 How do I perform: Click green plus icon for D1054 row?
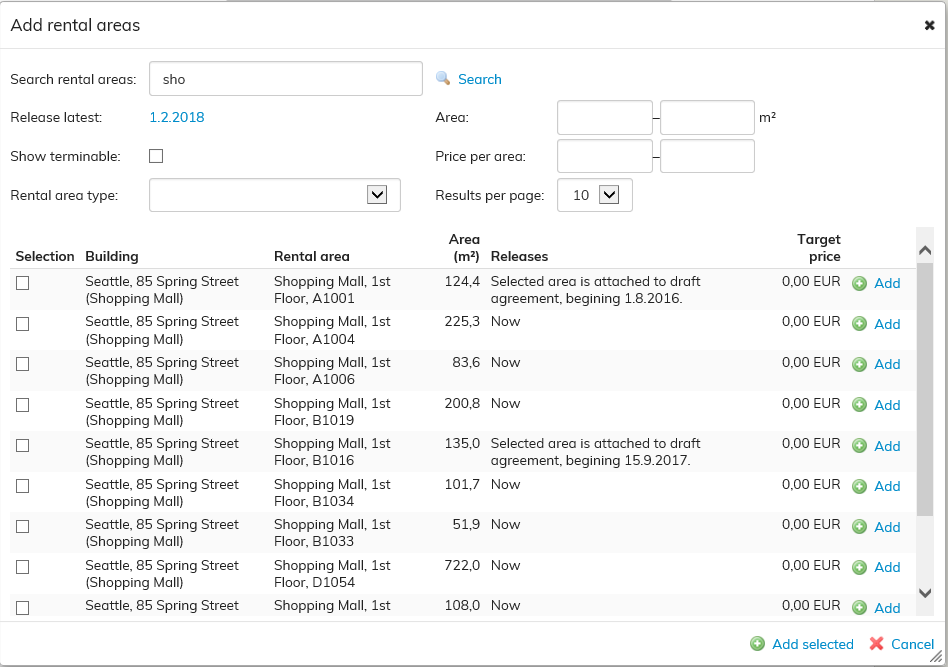pyautogui.click(x=859, y=567)
